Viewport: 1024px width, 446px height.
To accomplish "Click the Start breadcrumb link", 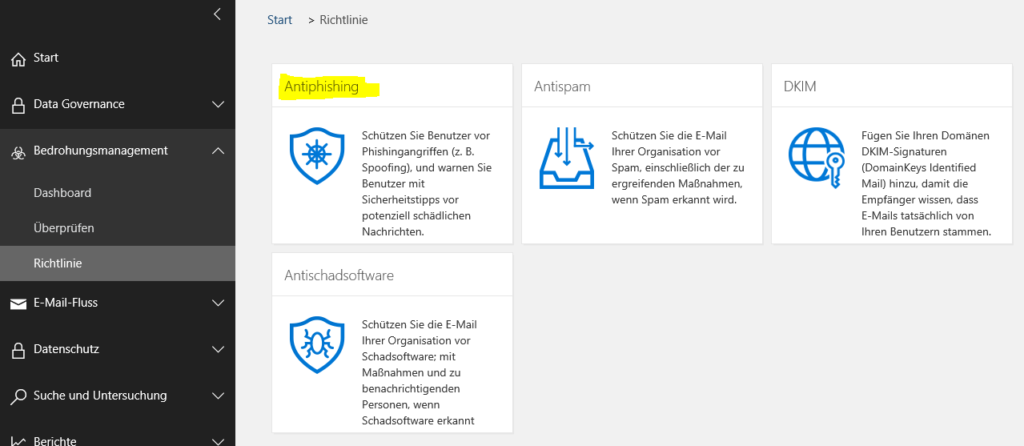I will 280,20.
